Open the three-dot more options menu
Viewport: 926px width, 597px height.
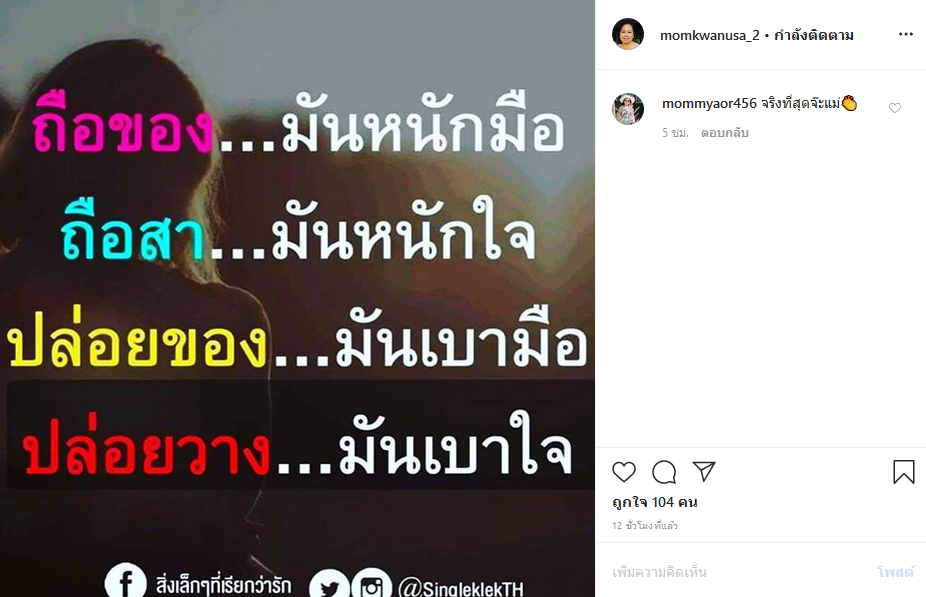pyautogui.click(x=906, y=34)
